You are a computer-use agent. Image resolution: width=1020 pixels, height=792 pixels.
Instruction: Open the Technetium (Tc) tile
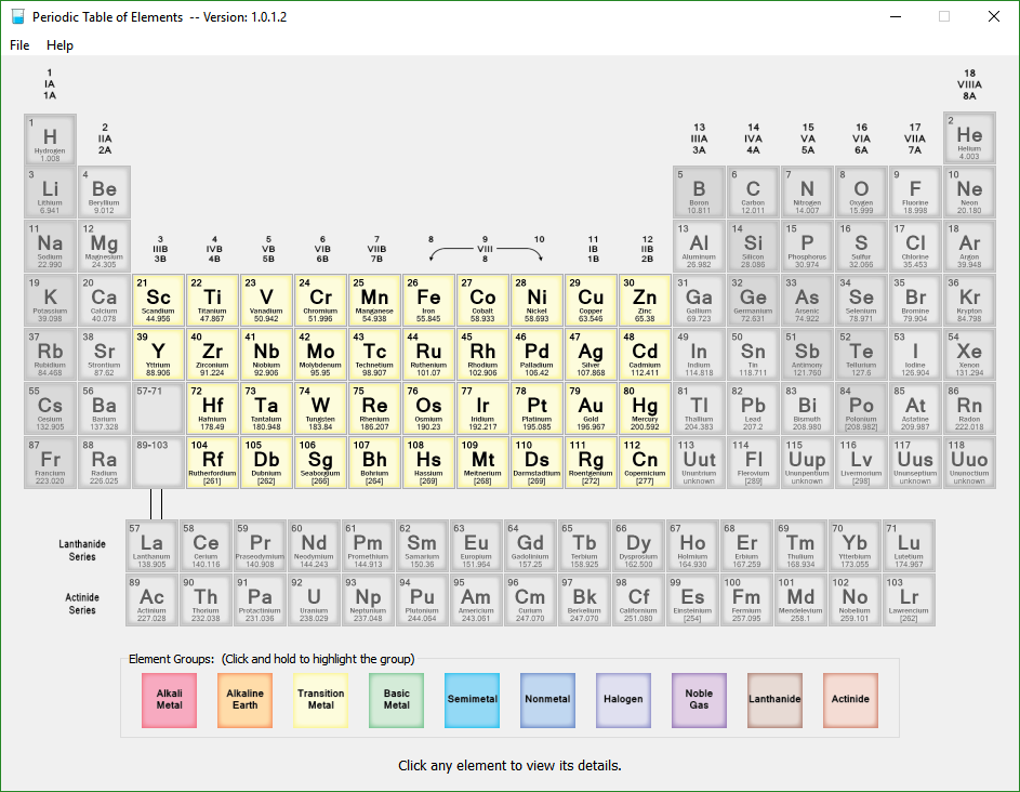[374, 354]
